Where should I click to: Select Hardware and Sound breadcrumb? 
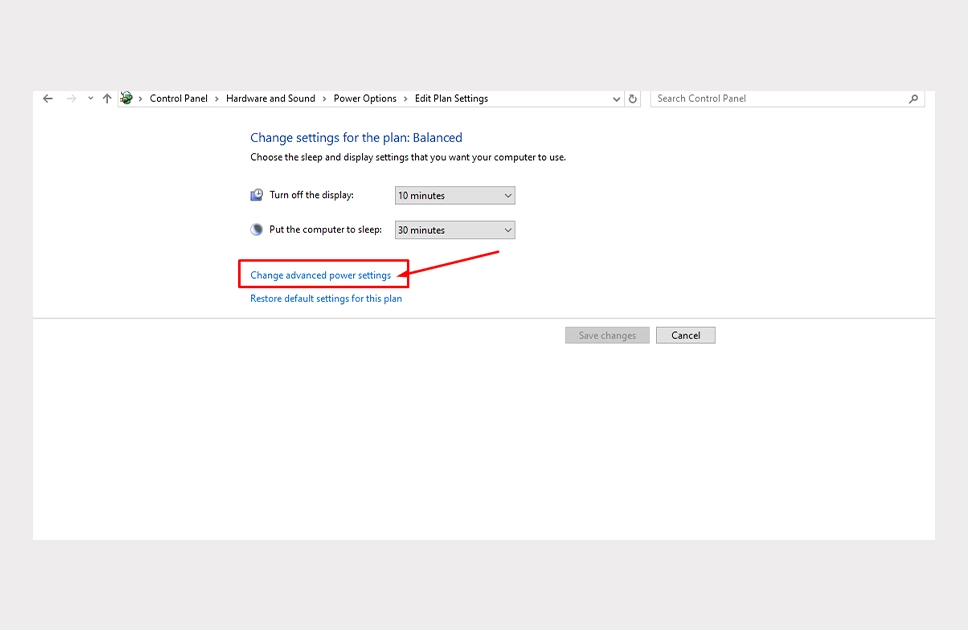[270, 99]
